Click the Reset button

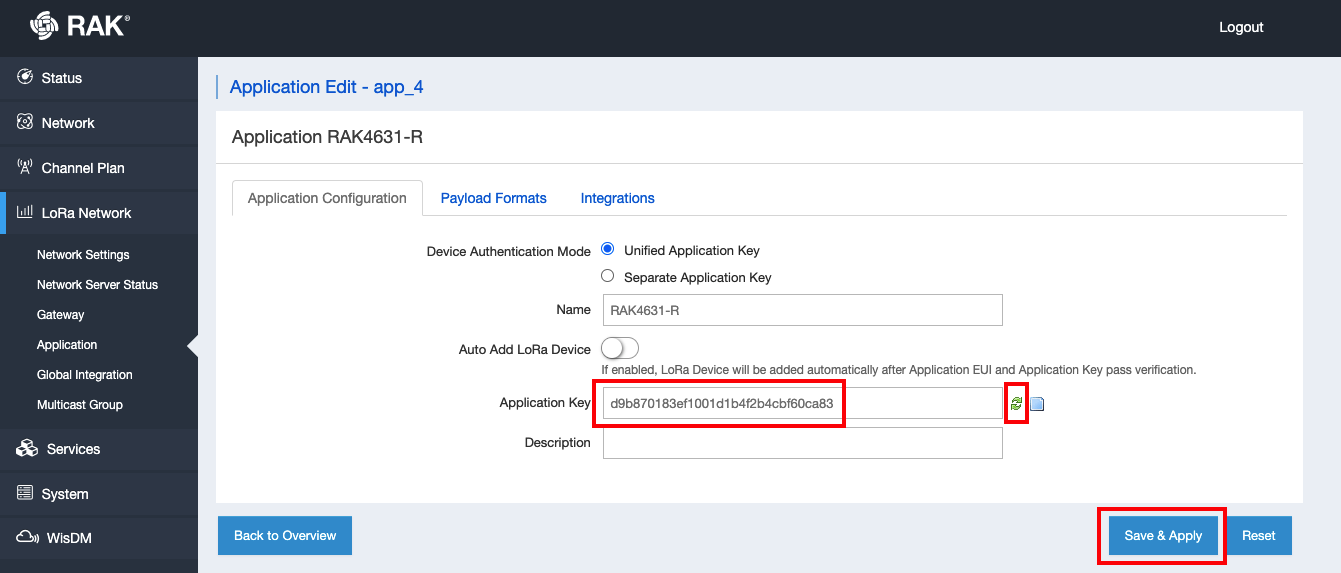(x=1258, y=535)
